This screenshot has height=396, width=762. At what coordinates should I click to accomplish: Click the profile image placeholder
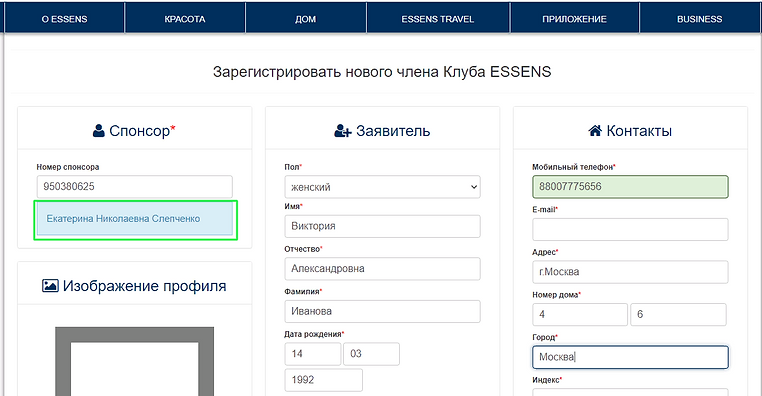(135, 362)
